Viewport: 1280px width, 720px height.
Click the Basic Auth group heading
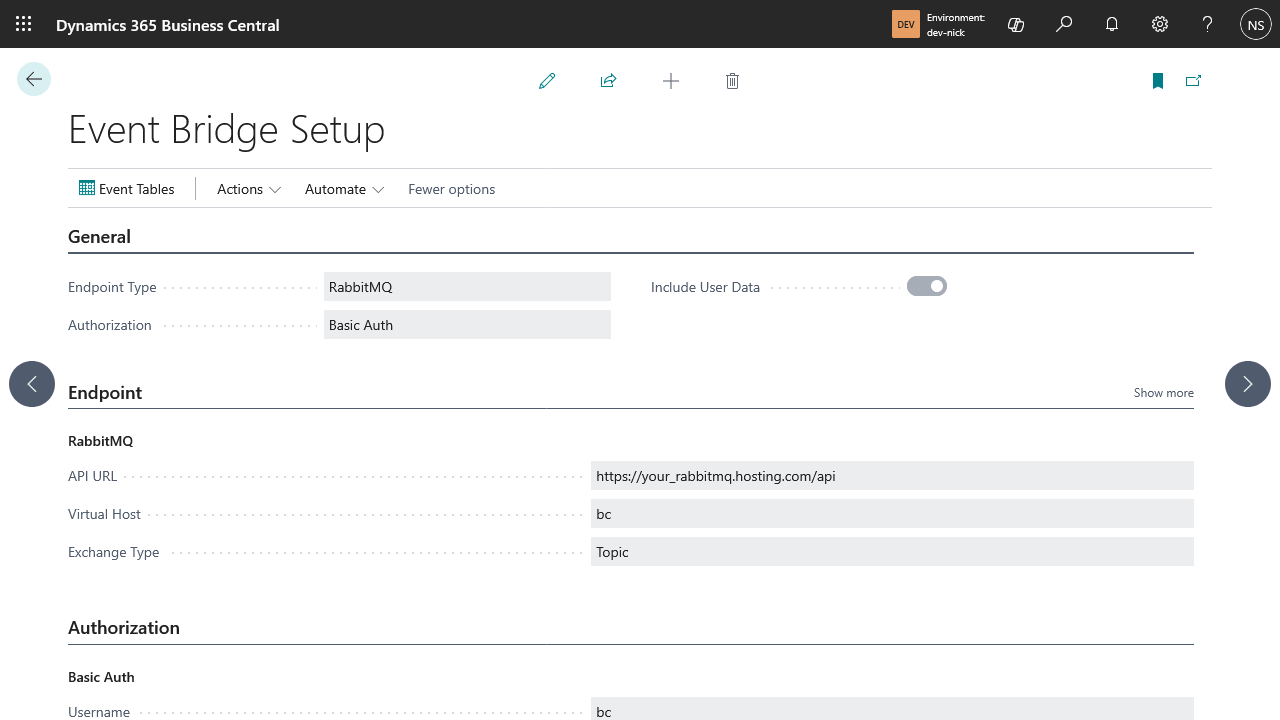pos(101,677)
